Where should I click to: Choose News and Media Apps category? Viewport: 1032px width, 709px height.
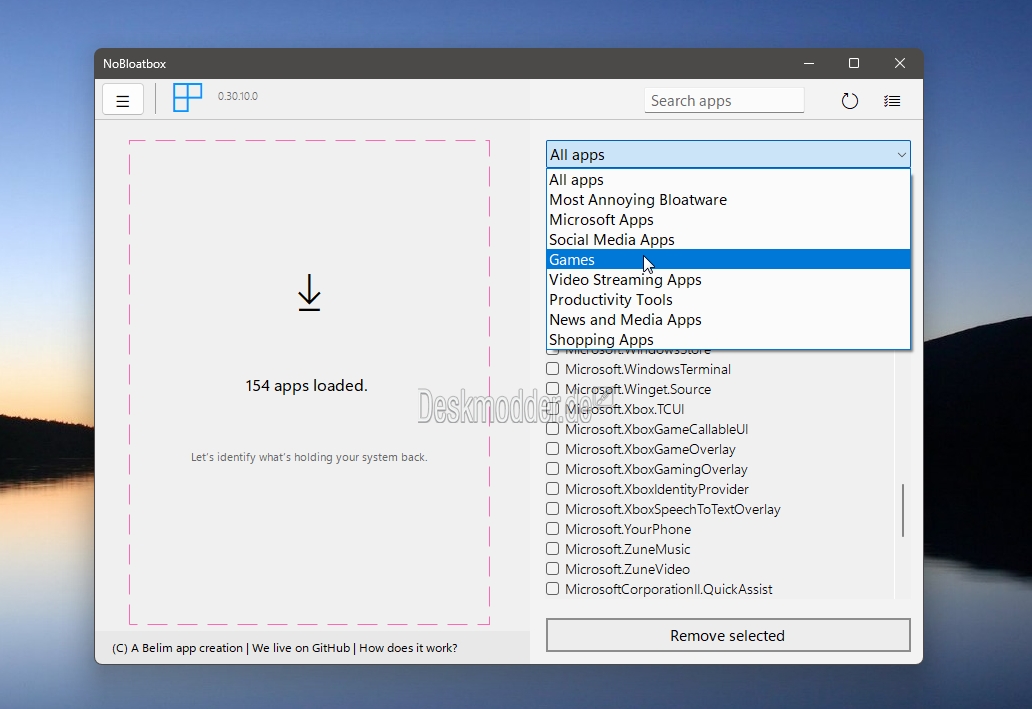(x=729, y=320)
